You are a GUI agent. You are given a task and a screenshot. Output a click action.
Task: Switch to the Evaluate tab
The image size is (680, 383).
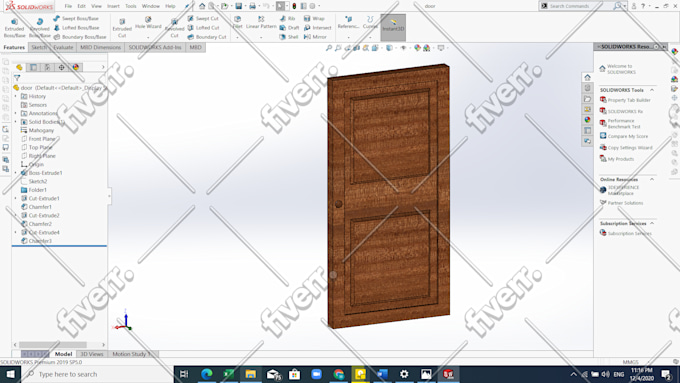(x=63, y=47)
